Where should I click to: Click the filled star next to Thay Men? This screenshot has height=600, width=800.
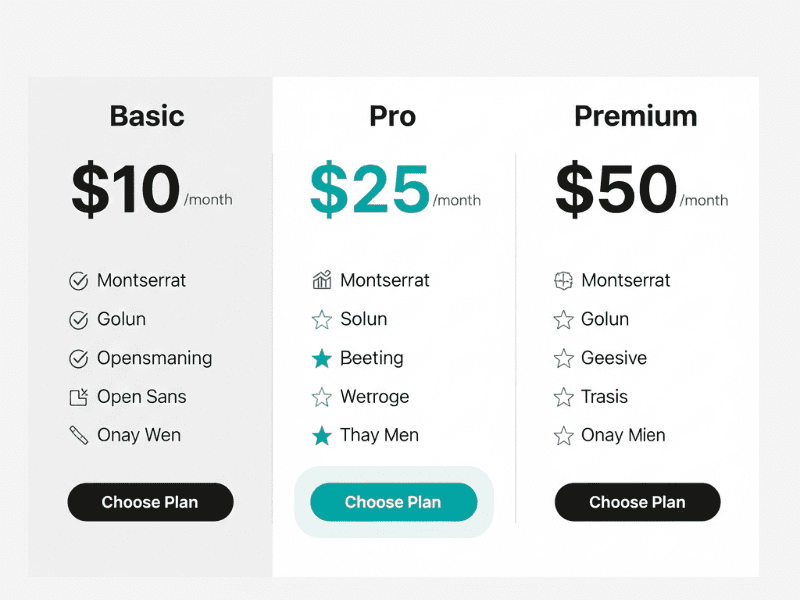click(x=322, y=436)
